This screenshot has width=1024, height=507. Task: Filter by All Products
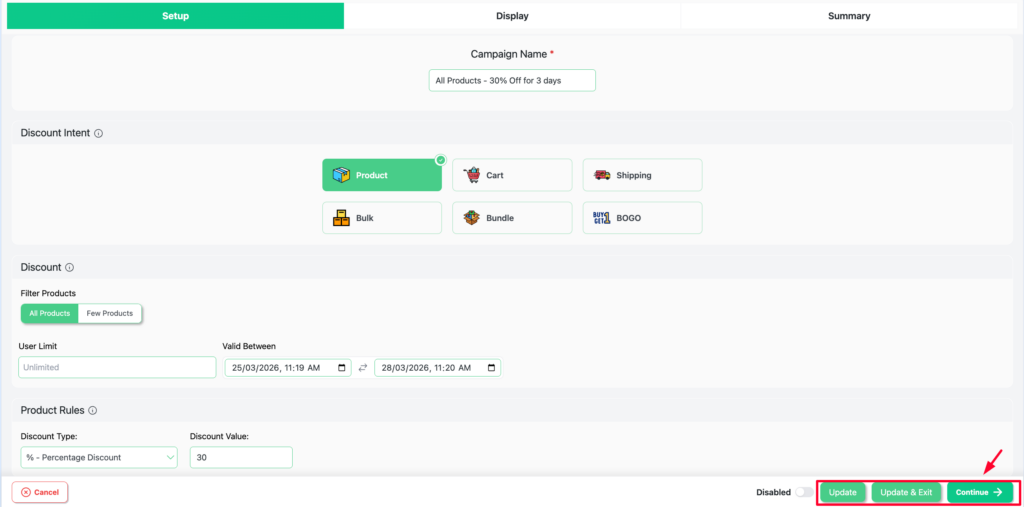50,313
